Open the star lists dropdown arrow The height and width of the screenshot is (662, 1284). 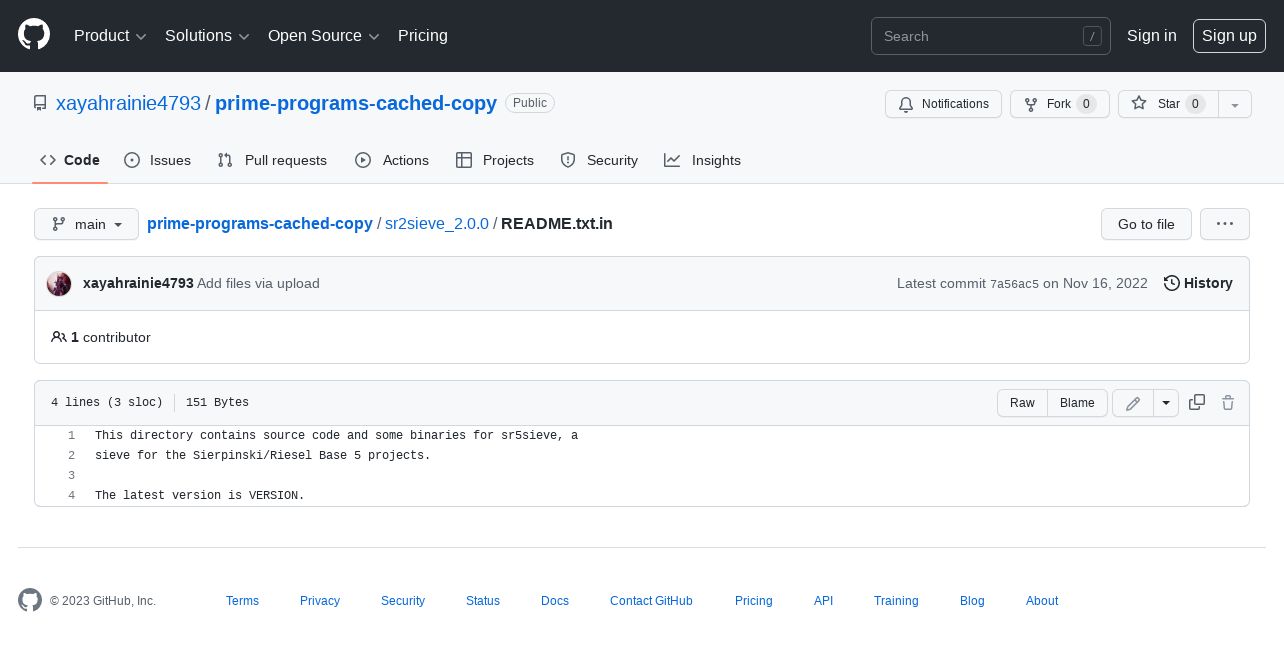1235,104
